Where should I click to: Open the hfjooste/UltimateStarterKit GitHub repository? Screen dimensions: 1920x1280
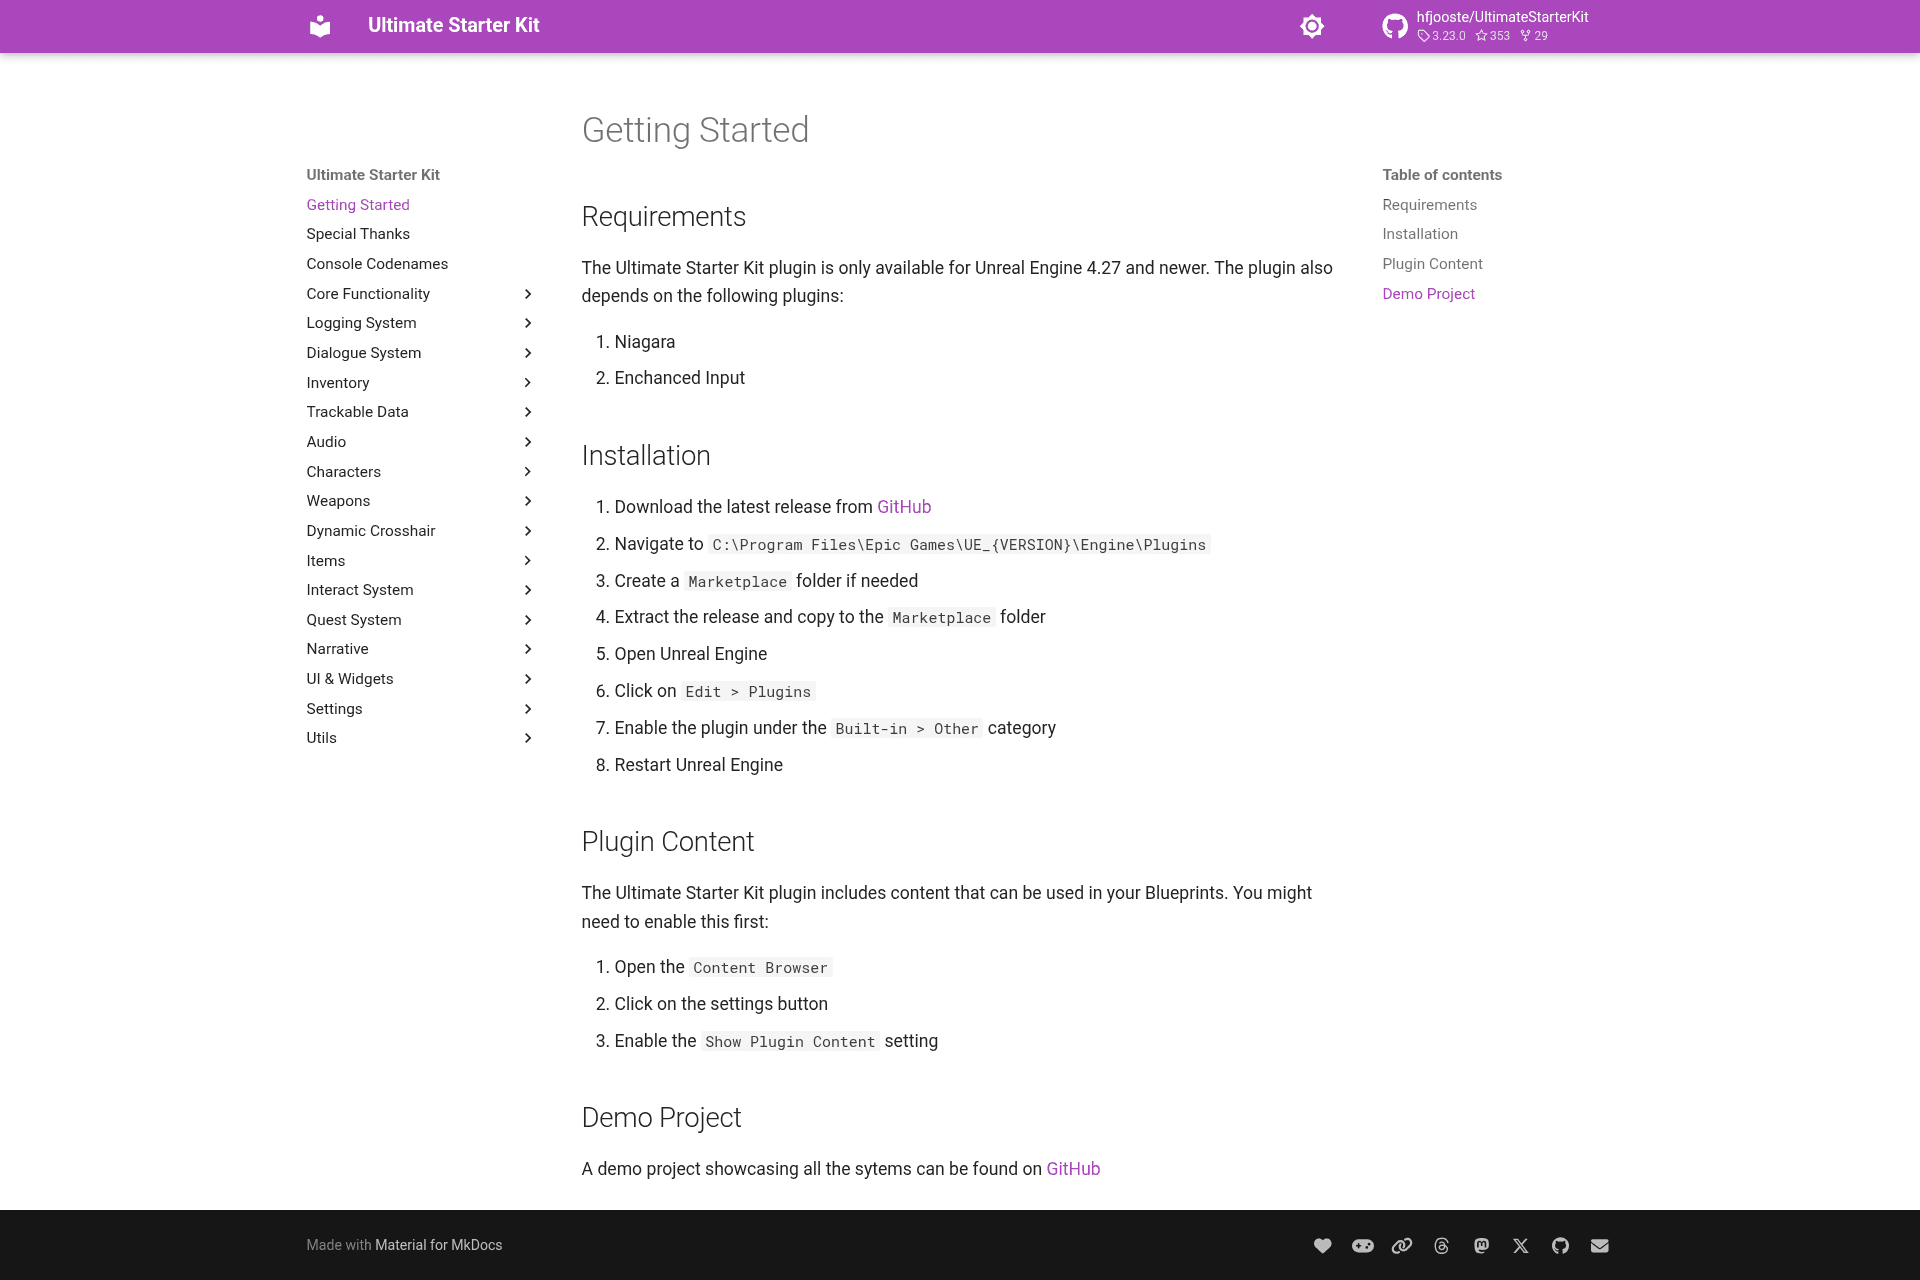pyautogui.click(x=1487, y=26)
